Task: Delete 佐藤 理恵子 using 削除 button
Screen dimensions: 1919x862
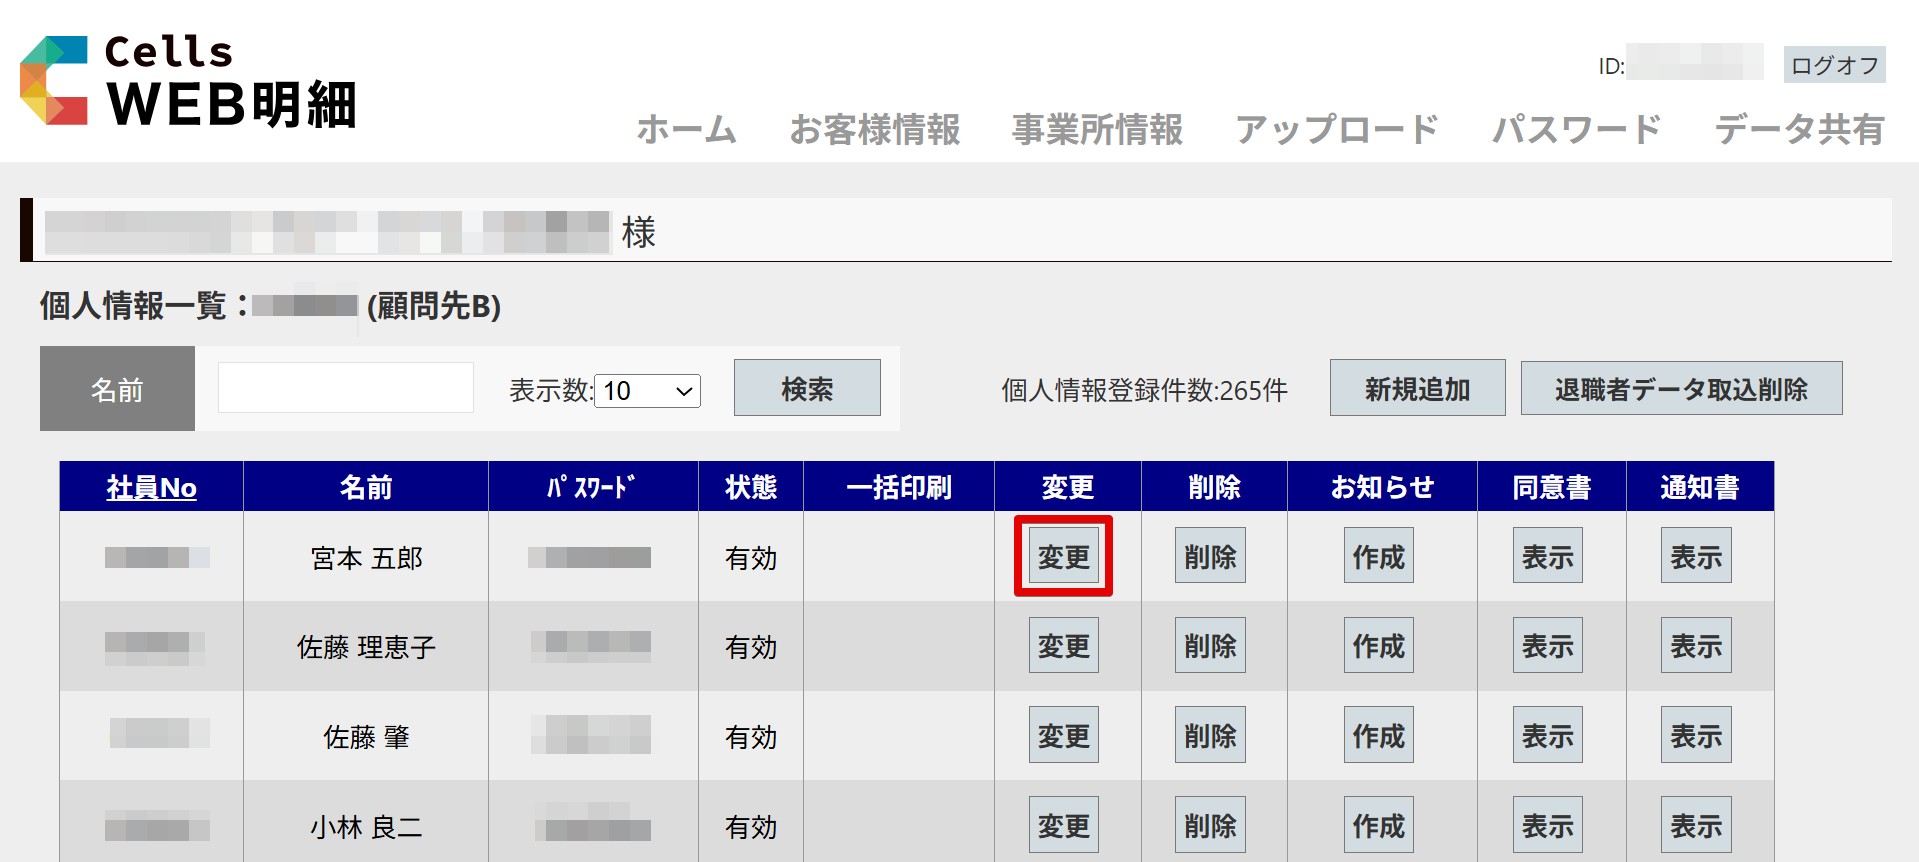Action: click(1210, 646)
